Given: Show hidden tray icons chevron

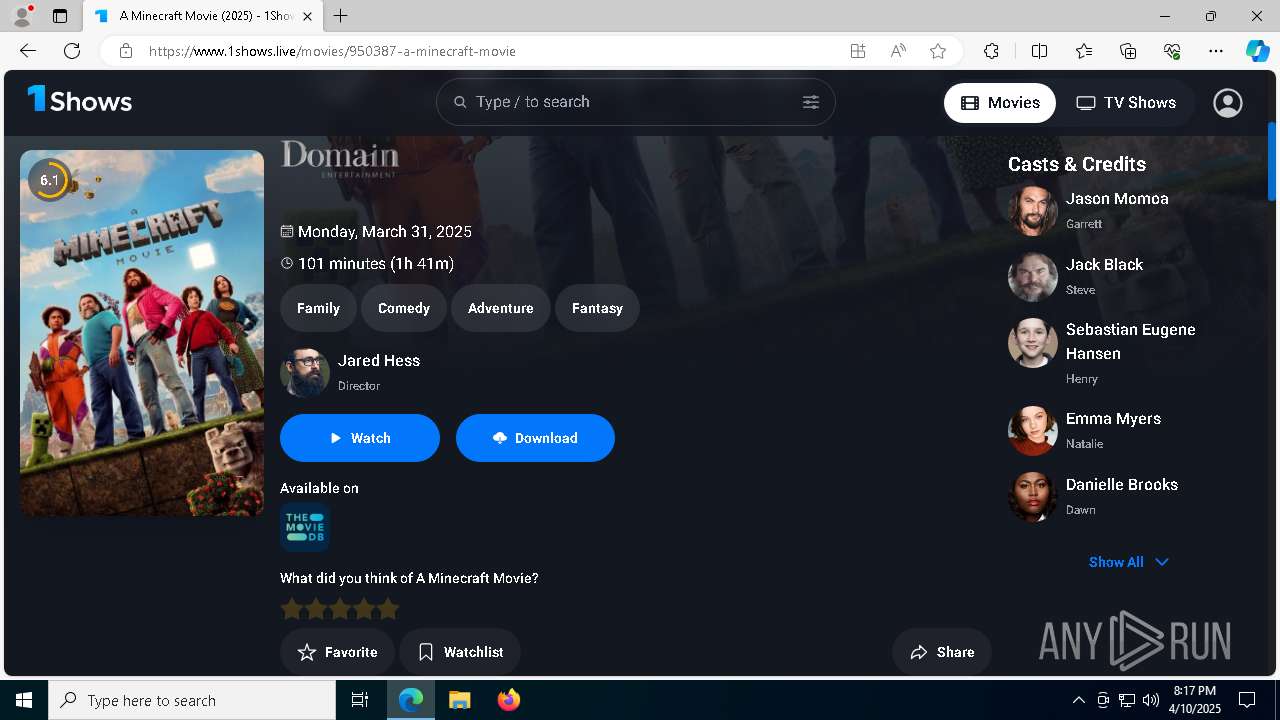Looking at the screenshot, I should click(x=1078, y=700).
